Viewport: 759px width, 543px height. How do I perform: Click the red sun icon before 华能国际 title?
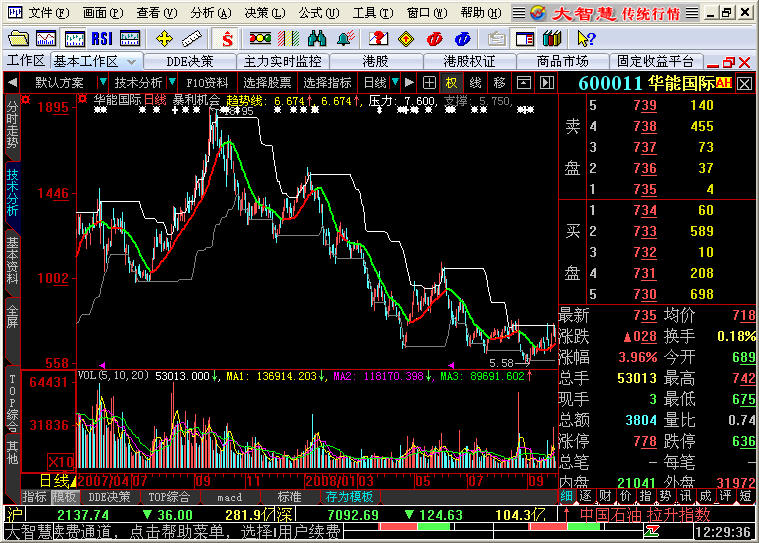click(83, 99)
